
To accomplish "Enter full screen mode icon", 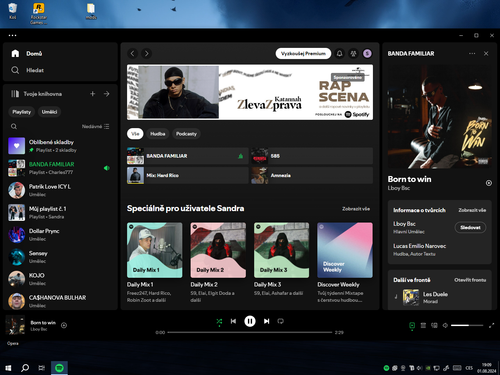I will coord(491,325).
